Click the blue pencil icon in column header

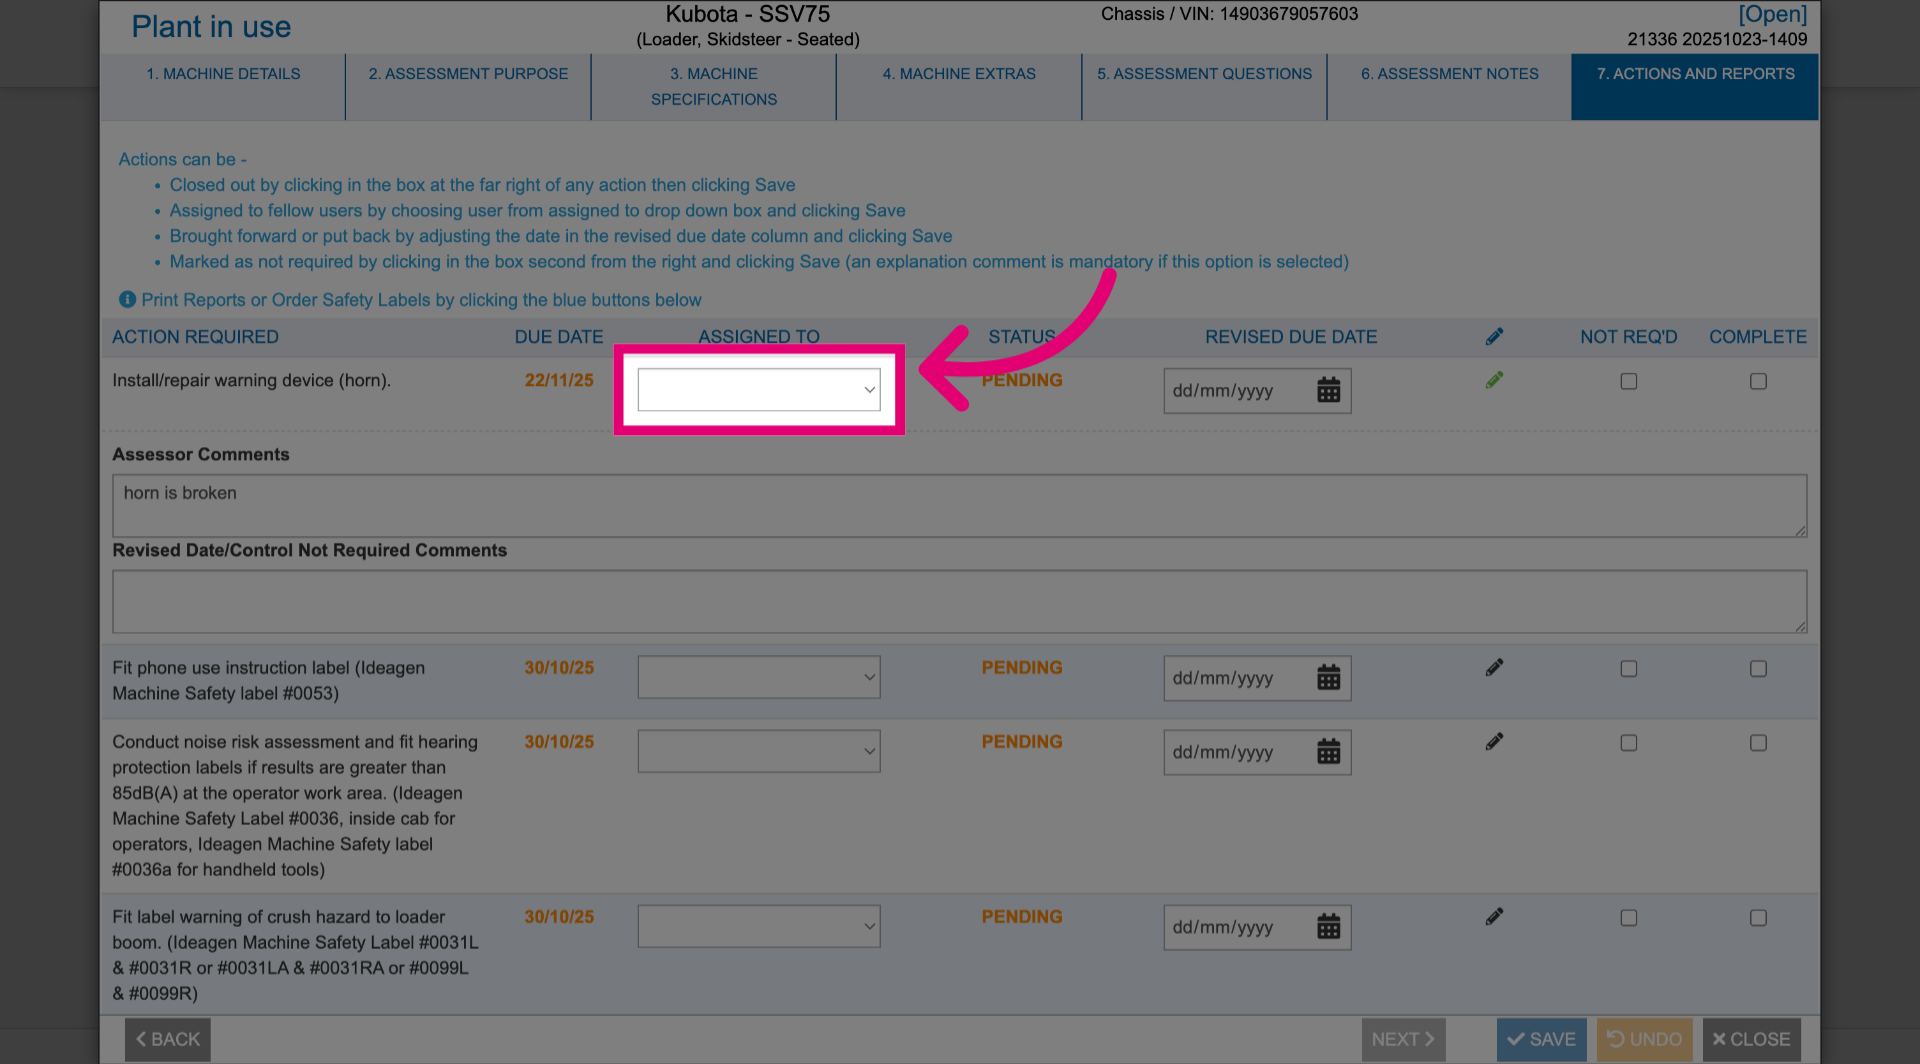(1494, 336)
